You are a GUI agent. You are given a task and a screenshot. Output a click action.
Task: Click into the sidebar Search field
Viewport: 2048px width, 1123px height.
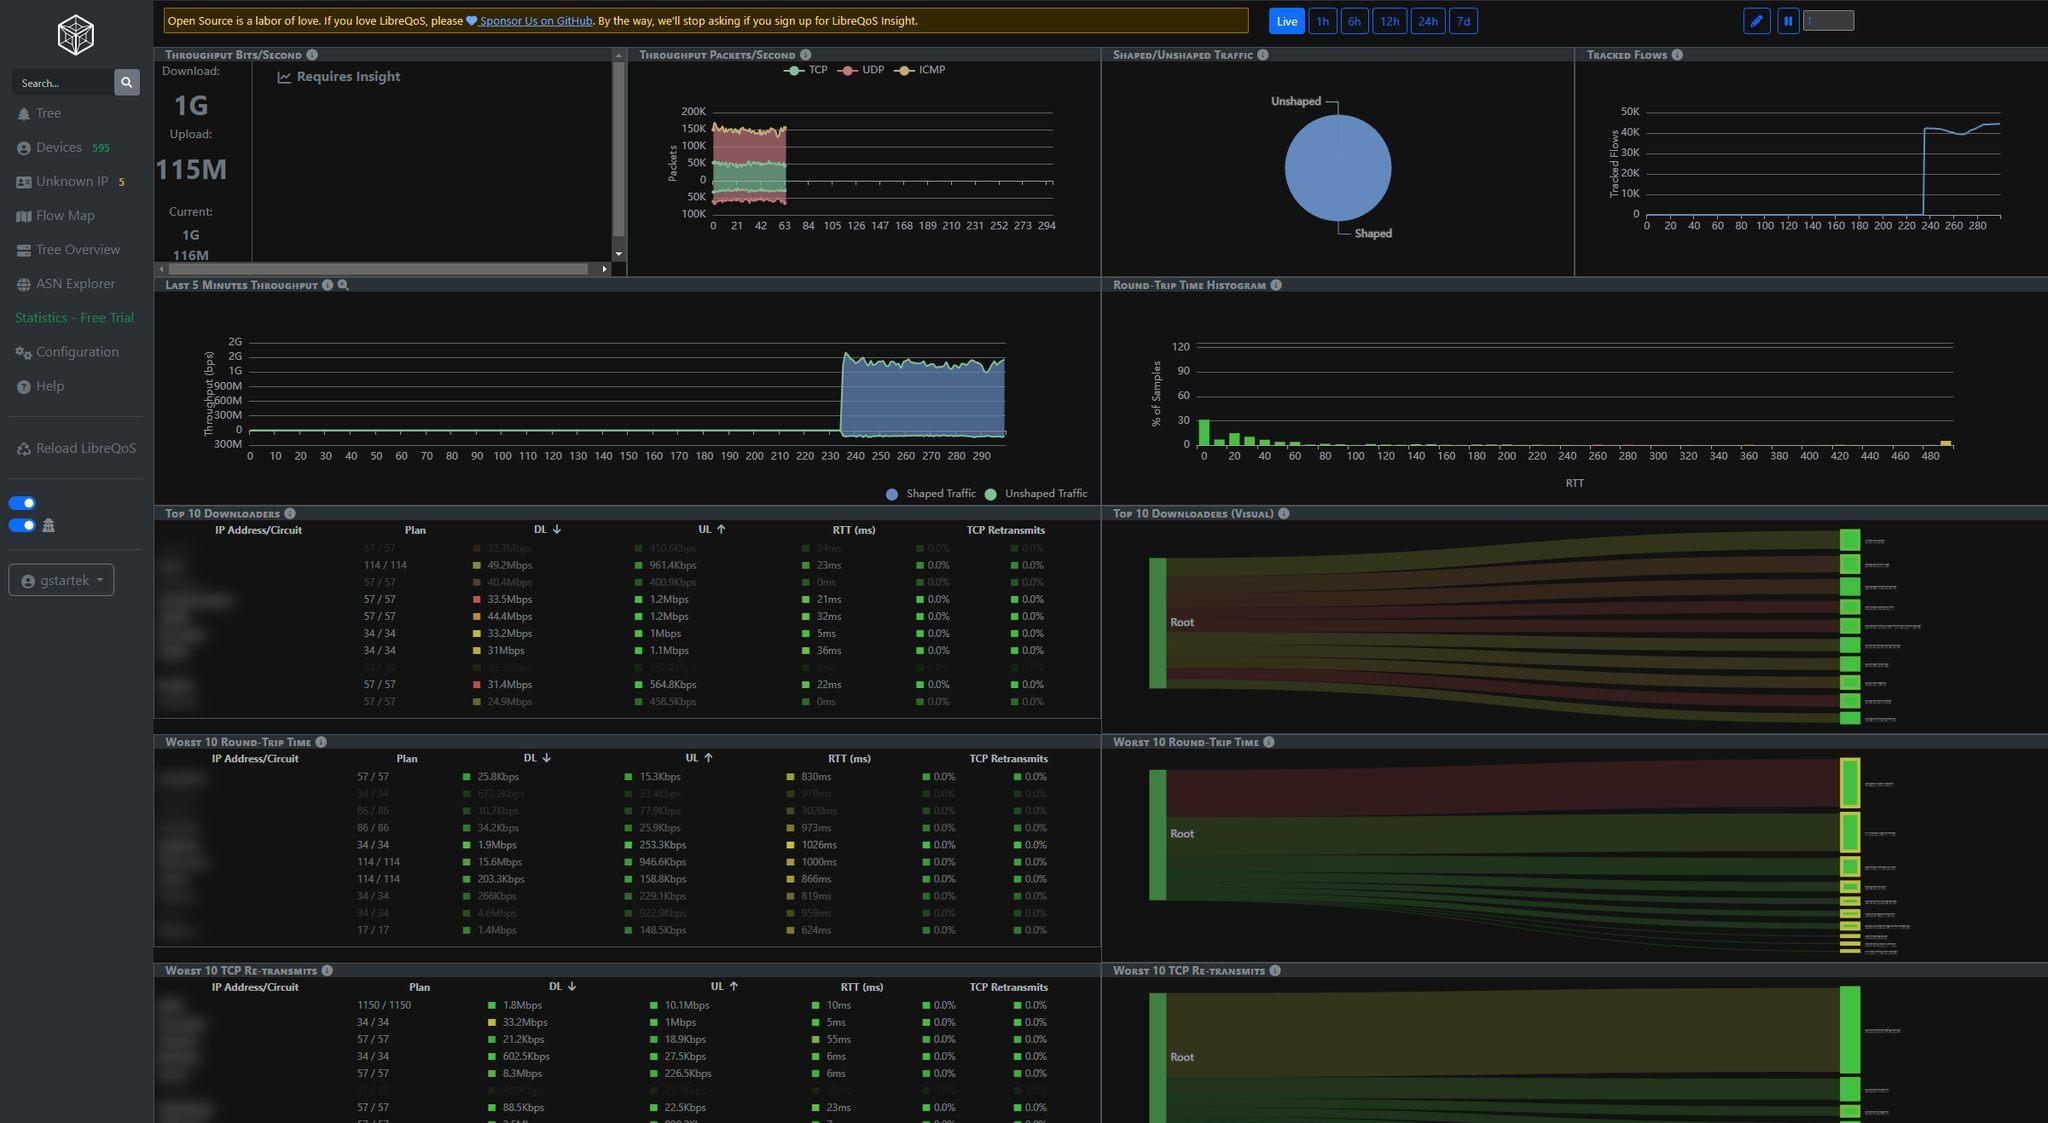[x=63, y=83]
